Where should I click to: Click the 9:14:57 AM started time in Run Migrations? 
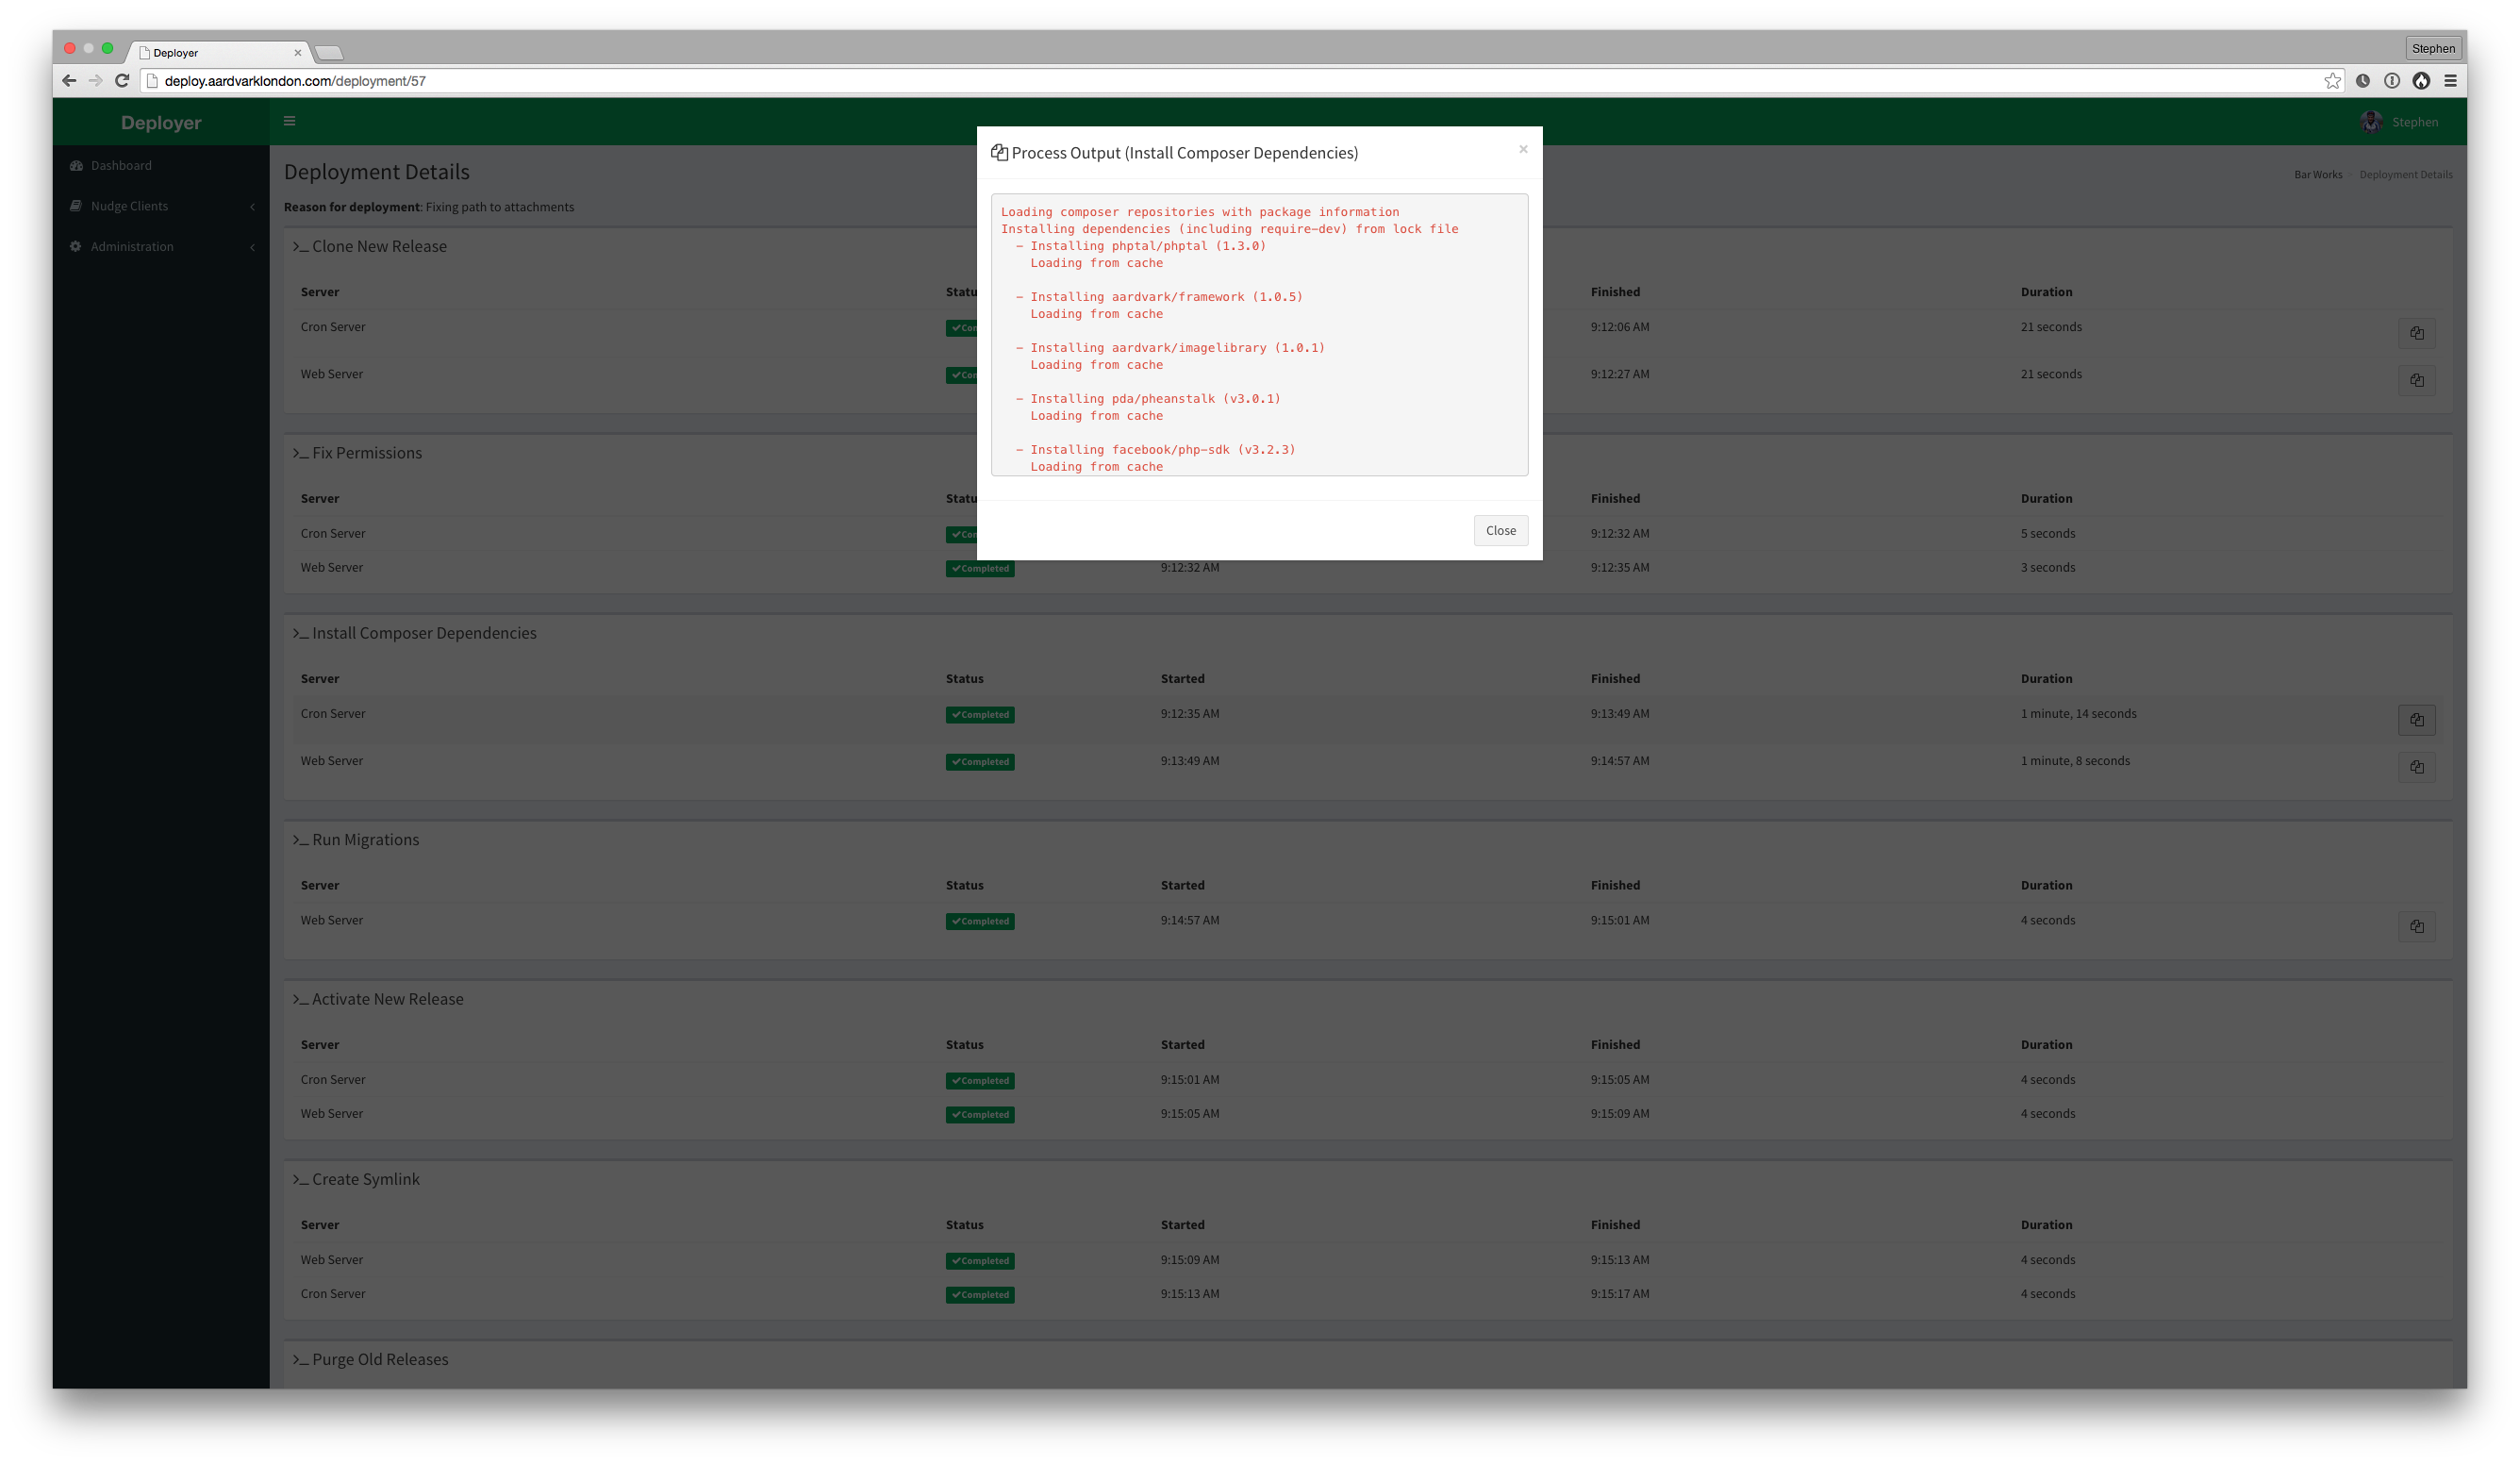[x=1190, y=921]
